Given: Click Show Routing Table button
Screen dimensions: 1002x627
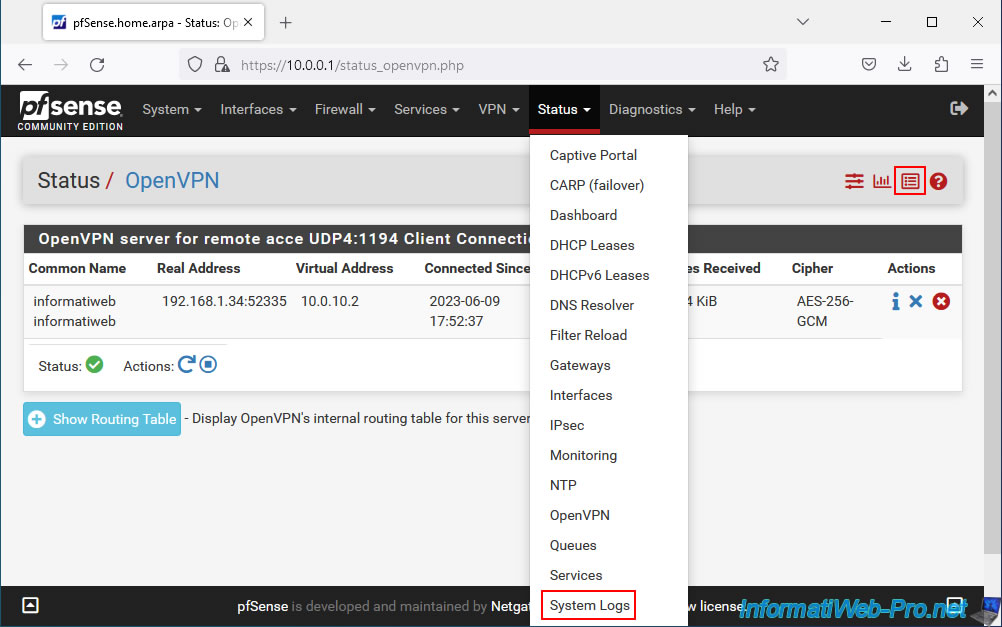Looking at the screenshot, I should [102, 419].
